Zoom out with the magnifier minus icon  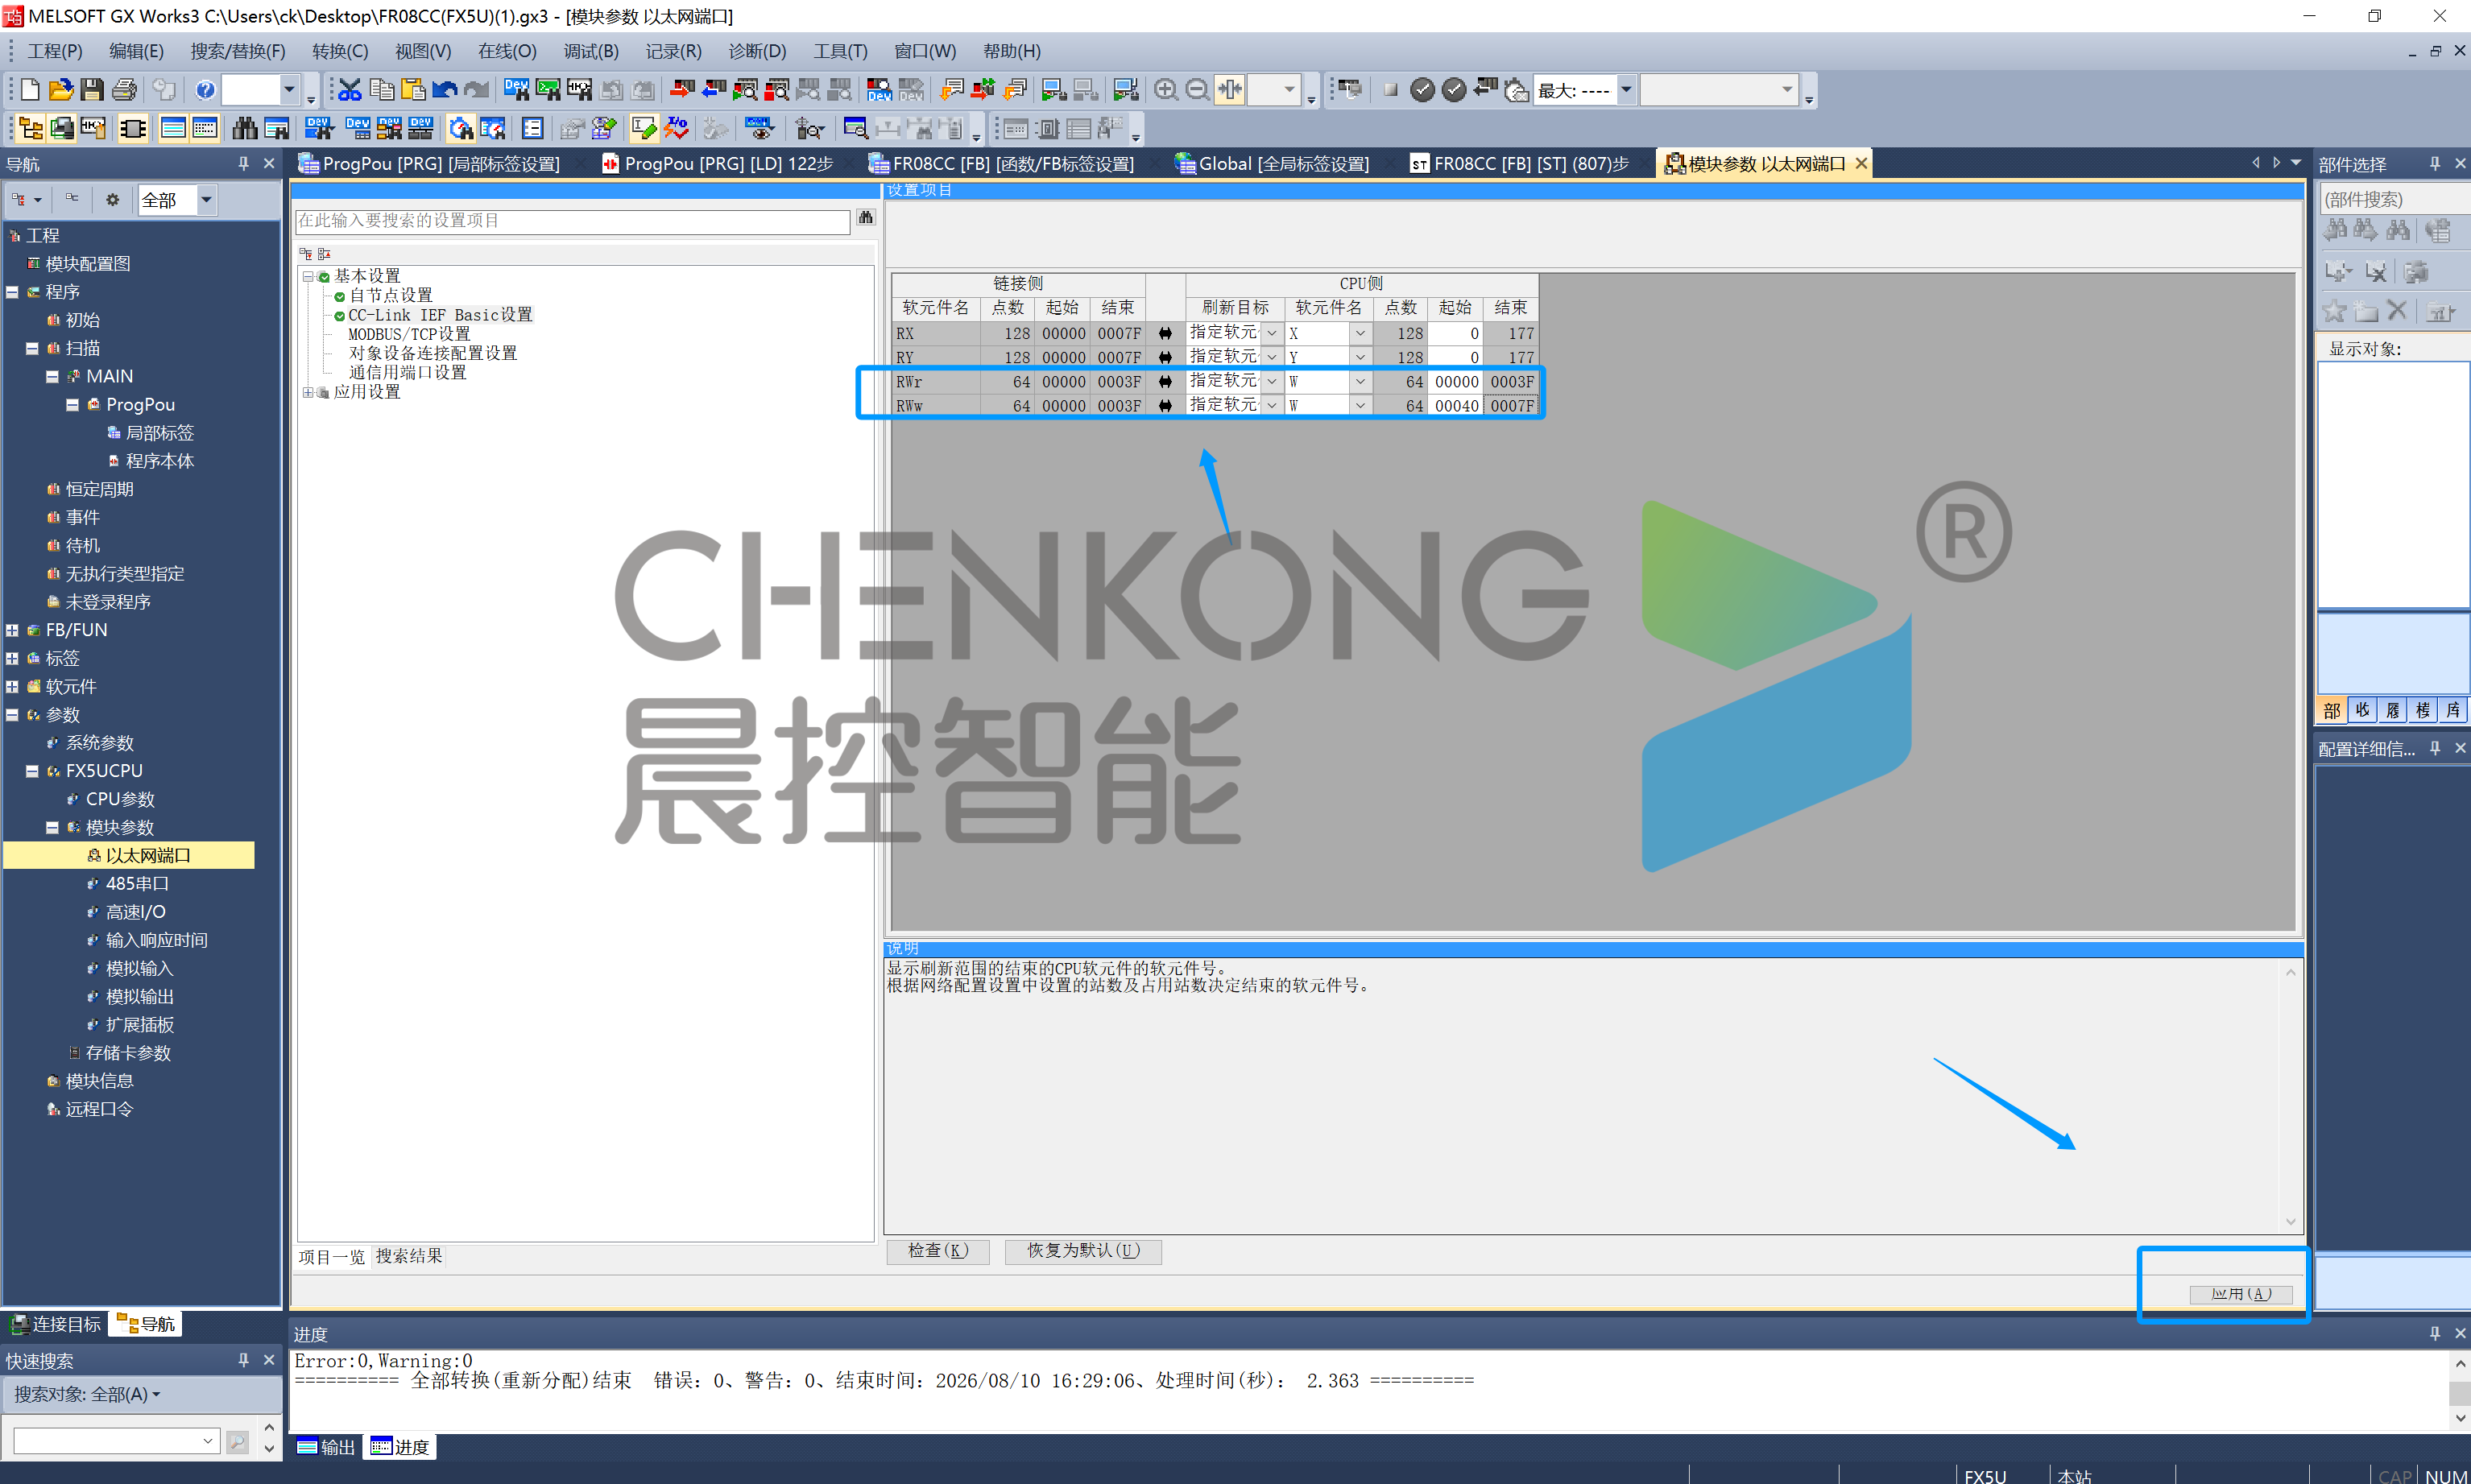[x=1197, y=90]
